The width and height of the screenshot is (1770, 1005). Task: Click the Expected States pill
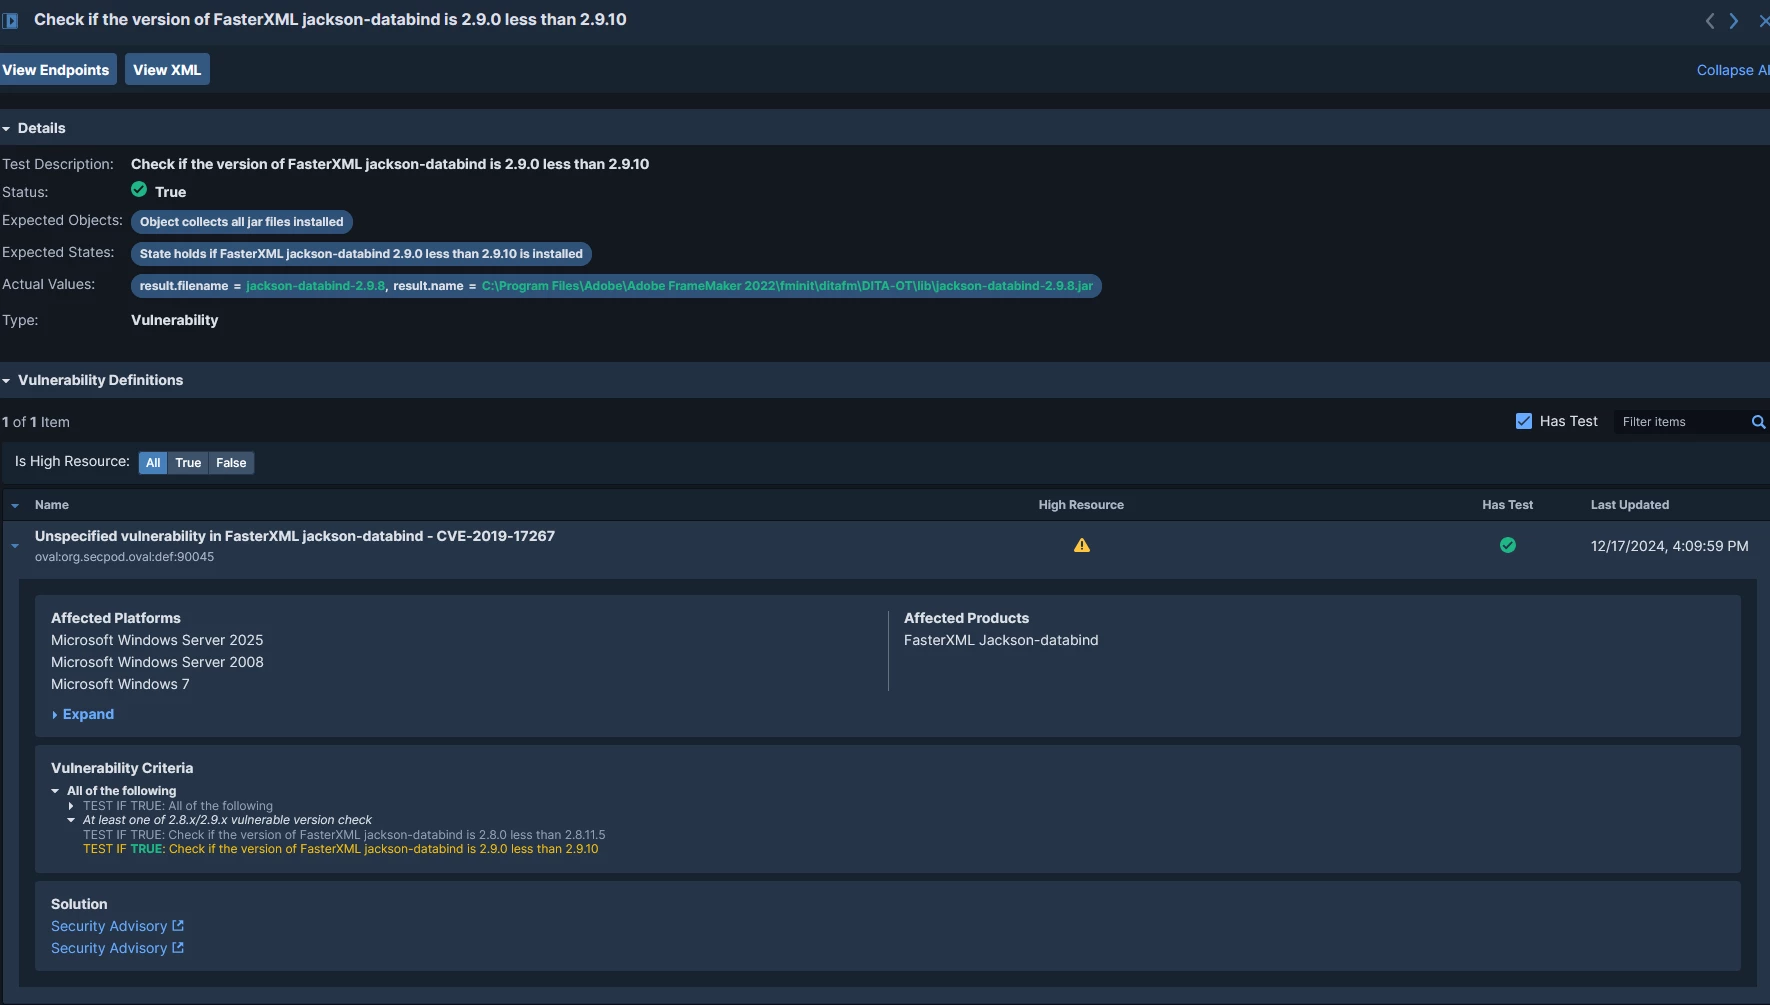point(361,254)
